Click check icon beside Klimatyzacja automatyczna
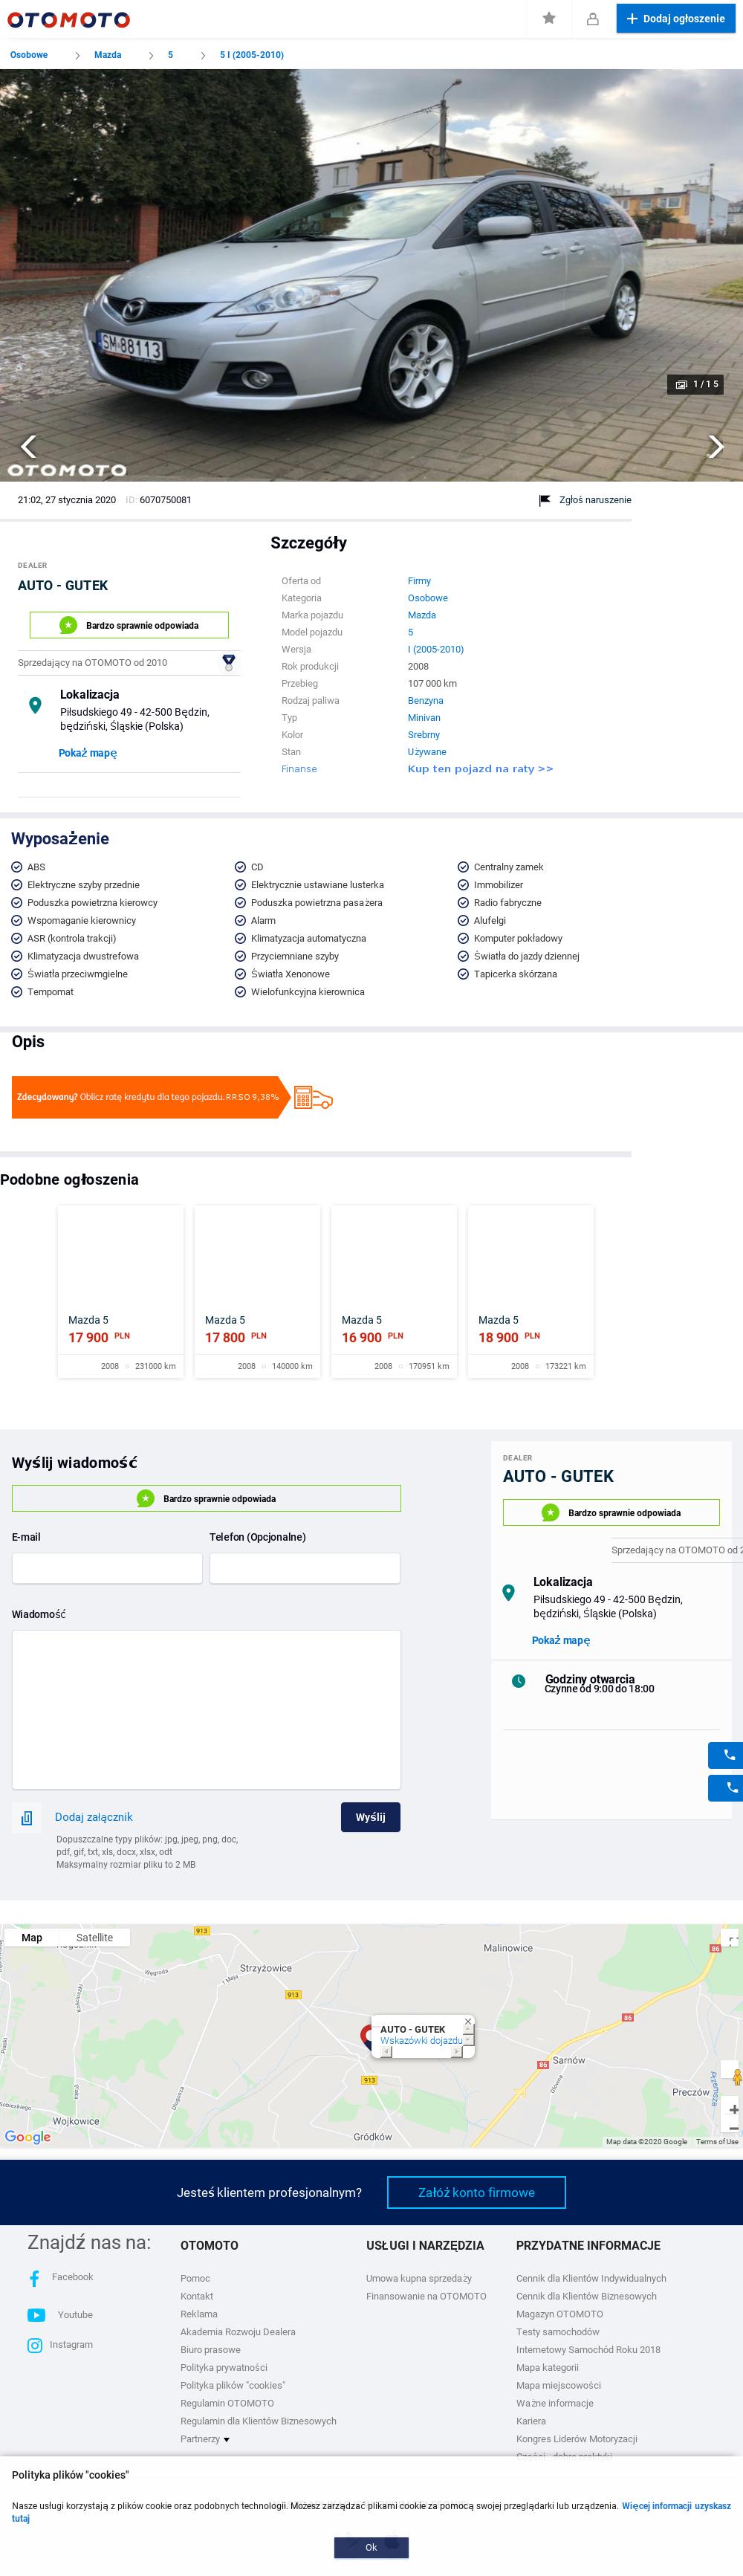This screenshot has width=743, height=2576. click(x=240, y=938)
